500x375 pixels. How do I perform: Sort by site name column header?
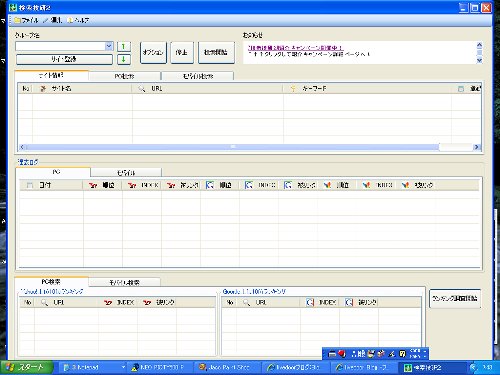pos(82,89)
